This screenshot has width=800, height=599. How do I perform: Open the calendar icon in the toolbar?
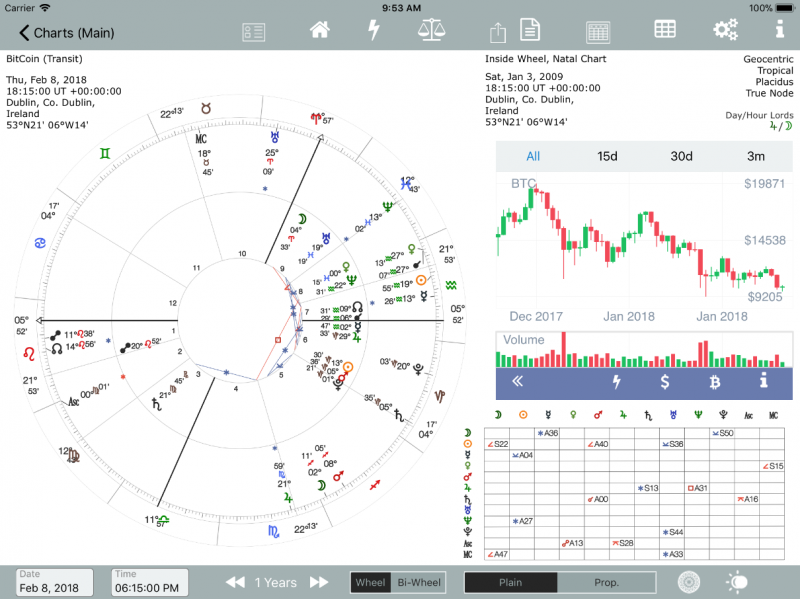point(598,31)
